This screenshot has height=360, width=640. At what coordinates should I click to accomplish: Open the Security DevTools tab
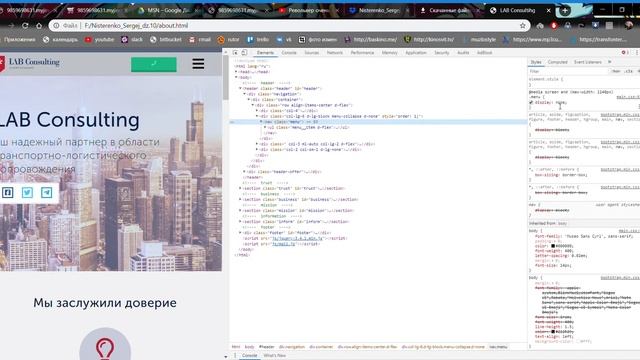pyautogui.click(x=442, y=53)
